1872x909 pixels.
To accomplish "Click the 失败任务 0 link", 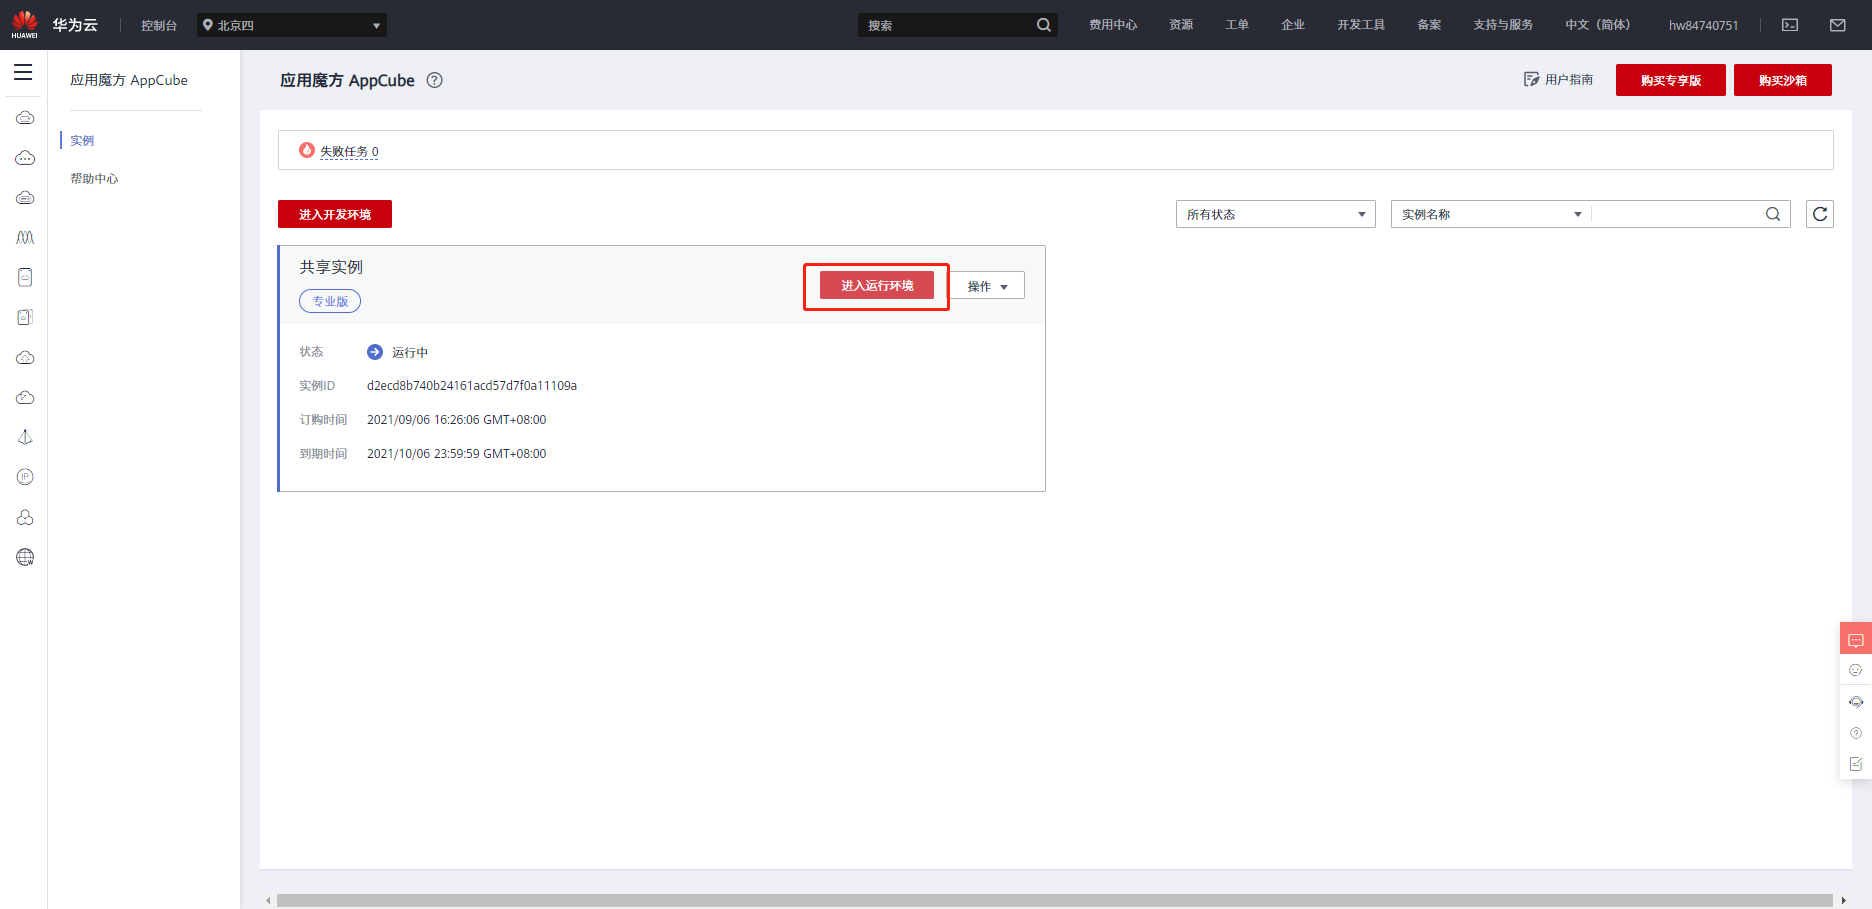I will tap(349, 152).
